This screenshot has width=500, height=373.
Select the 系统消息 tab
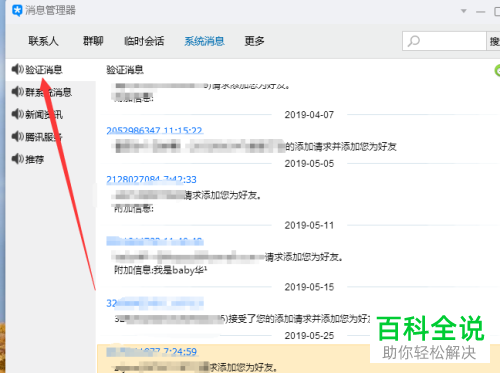[x=204, y=41]
